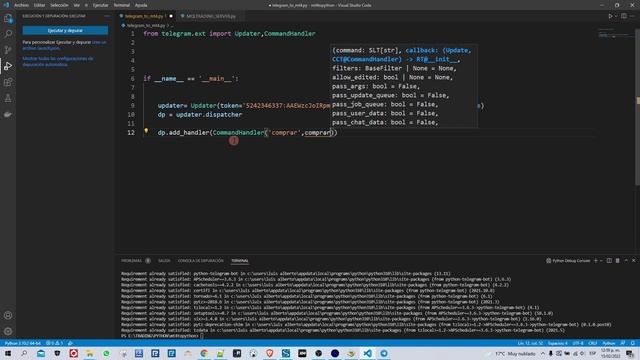
Task: Open the Manage gear icon
Action: point(8,331)
